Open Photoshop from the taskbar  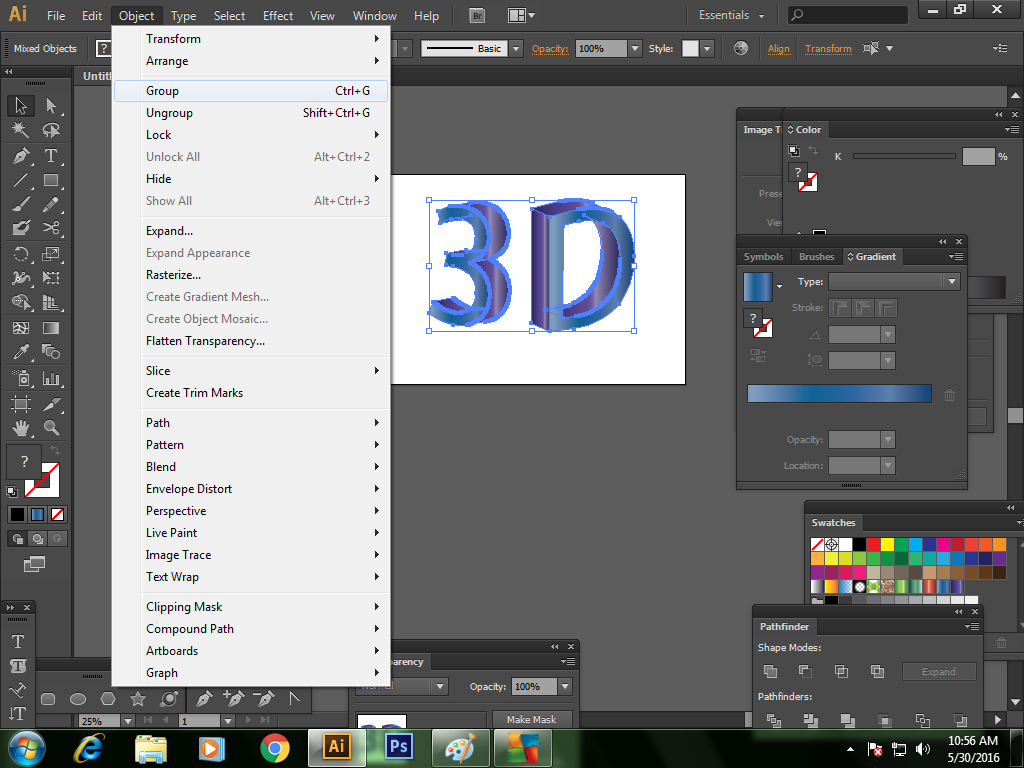[x=397, y=746]
